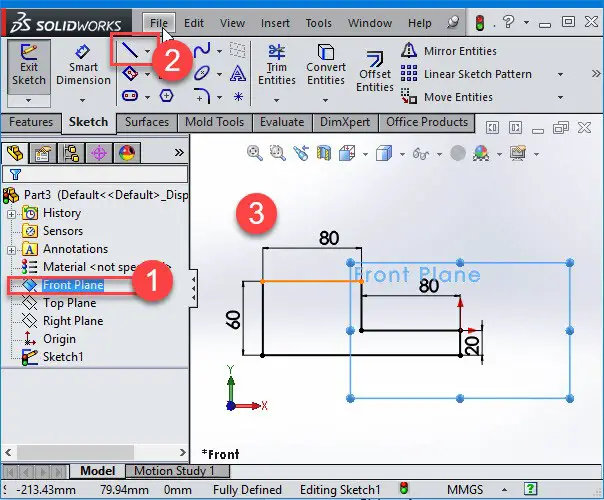Select the Line sketch tool

(x=130, y=50)
